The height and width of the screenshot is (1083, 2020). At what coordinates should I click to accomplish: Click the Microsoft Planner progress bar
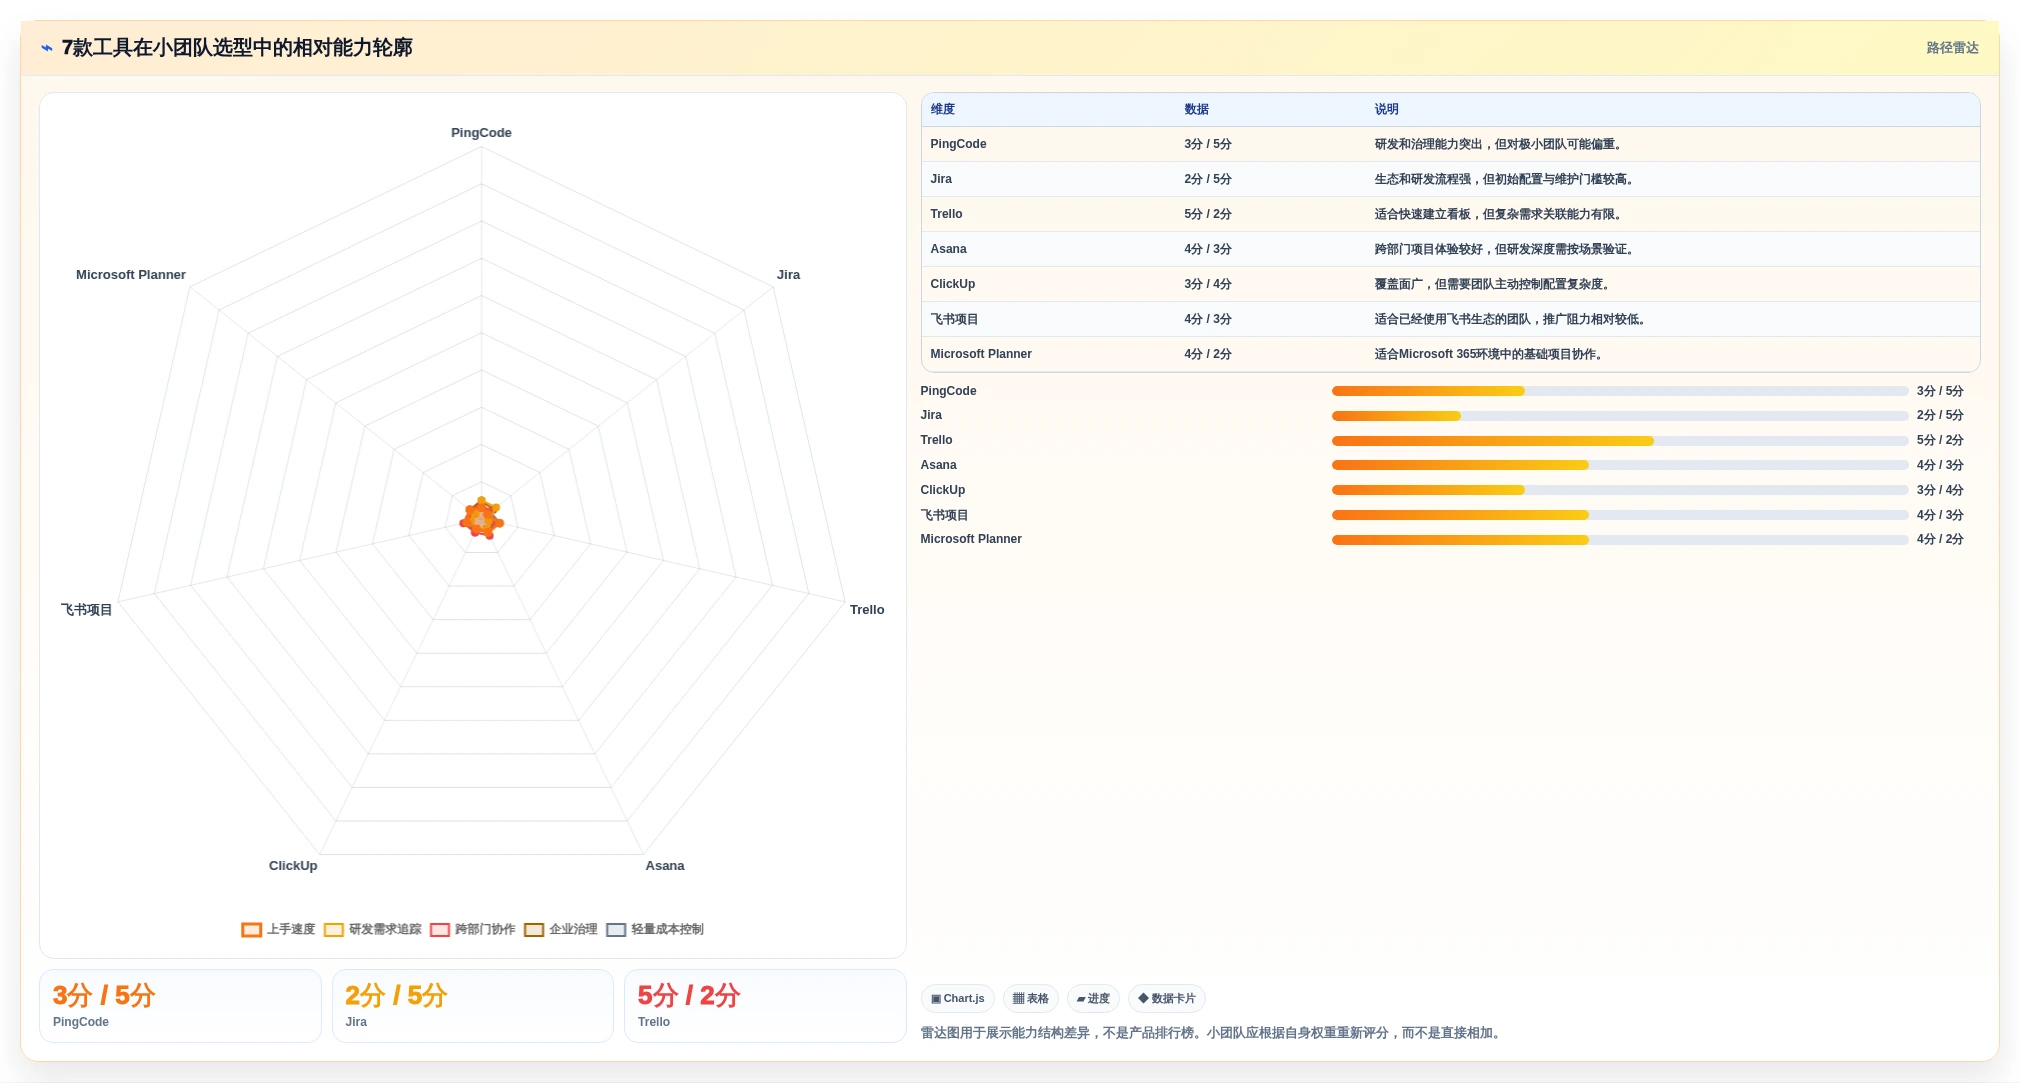pyautogui.click(x=1620, y=539)
